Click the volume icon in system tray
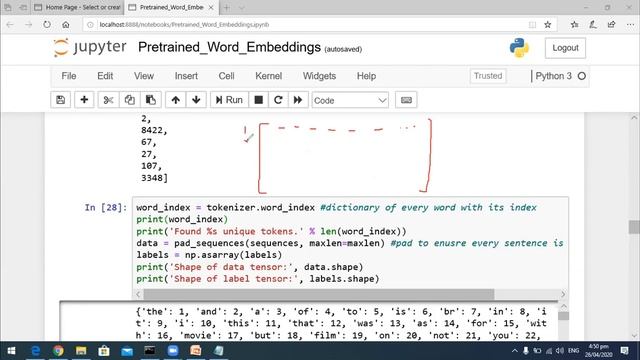Screen dimensions: 640x360 pos(560,351)
